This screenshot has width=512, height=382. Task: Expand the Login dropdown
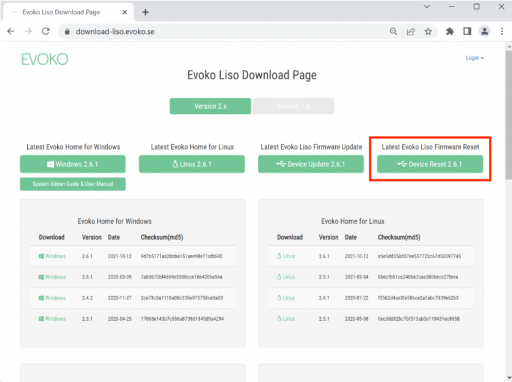pos(475,58)
